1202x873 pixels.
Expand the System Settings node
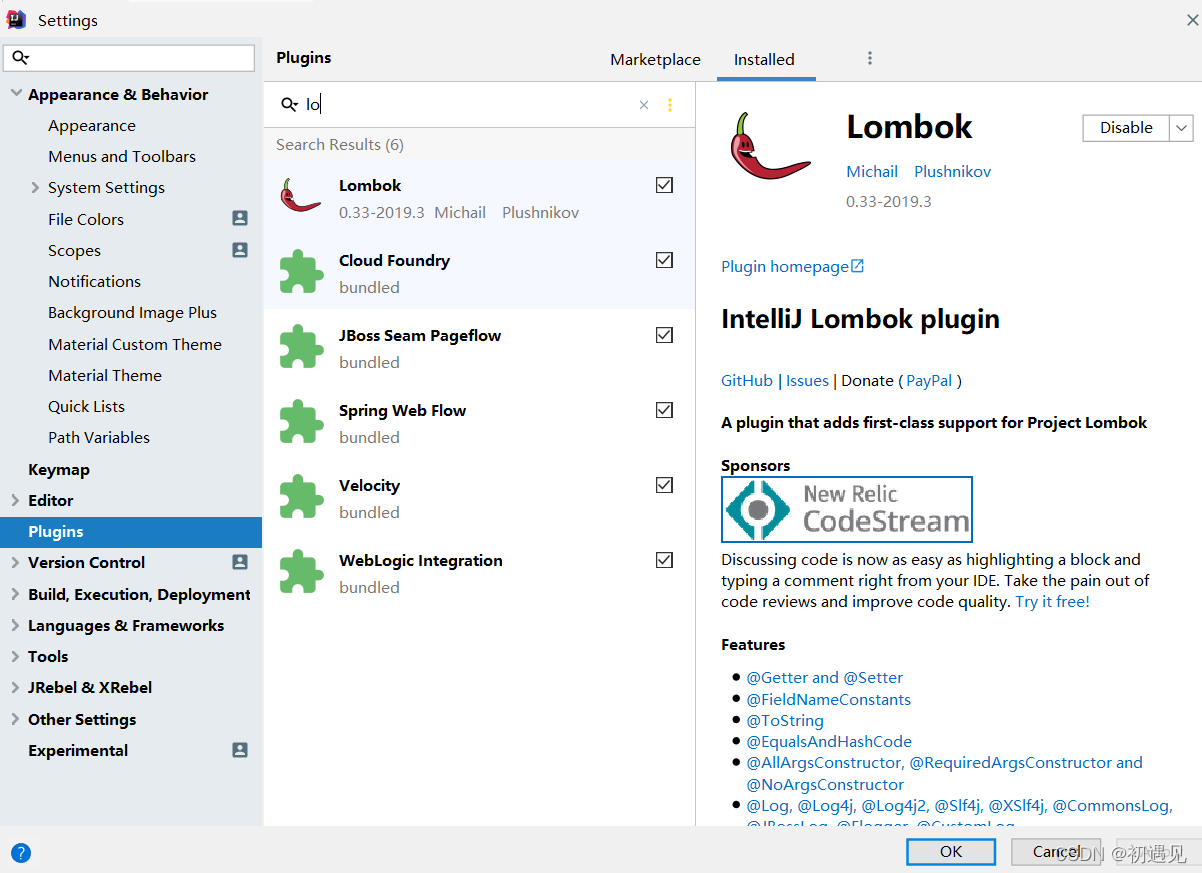click(x=35, y=187)
